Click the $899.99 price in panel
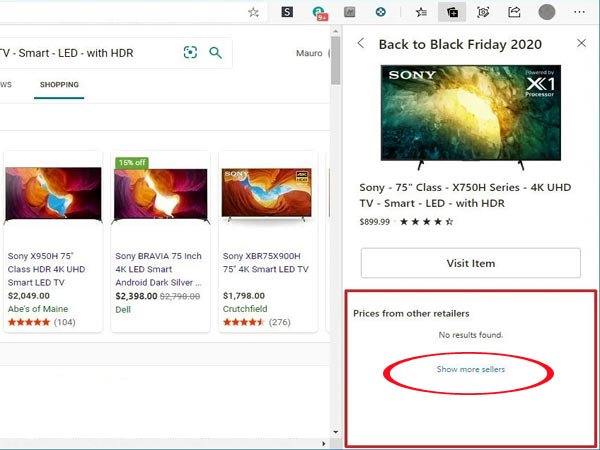This screenshot has height=450, width=600. [x=375, y=222]
